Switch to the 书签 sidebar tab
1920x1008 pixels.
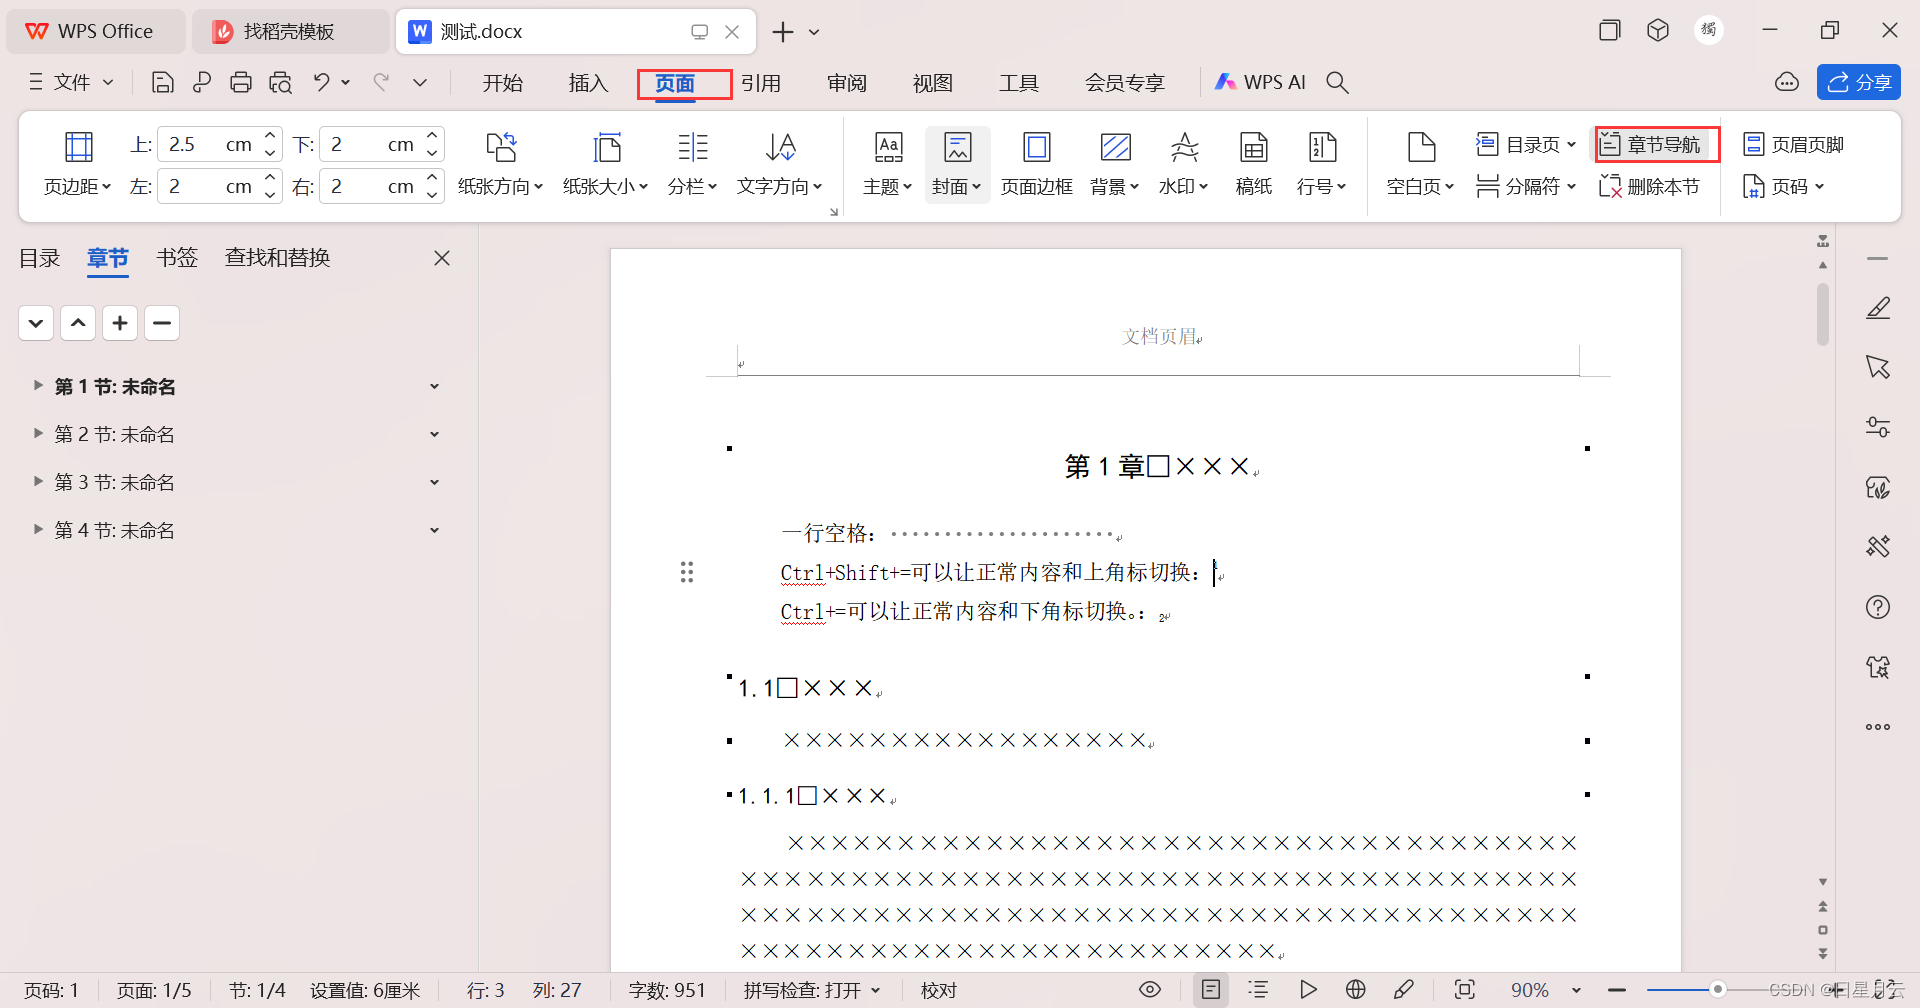pos(177,257)
